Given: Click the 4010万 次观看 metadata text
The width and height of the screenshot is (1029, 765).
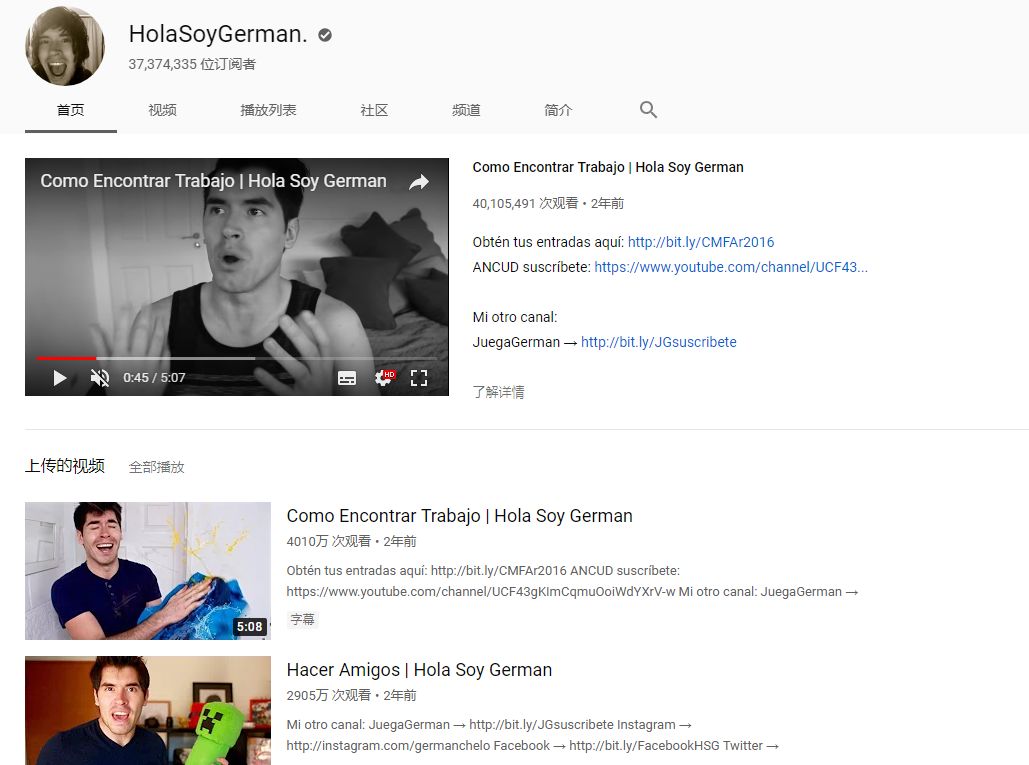Looking at the screenshot, I should [329, 541].
